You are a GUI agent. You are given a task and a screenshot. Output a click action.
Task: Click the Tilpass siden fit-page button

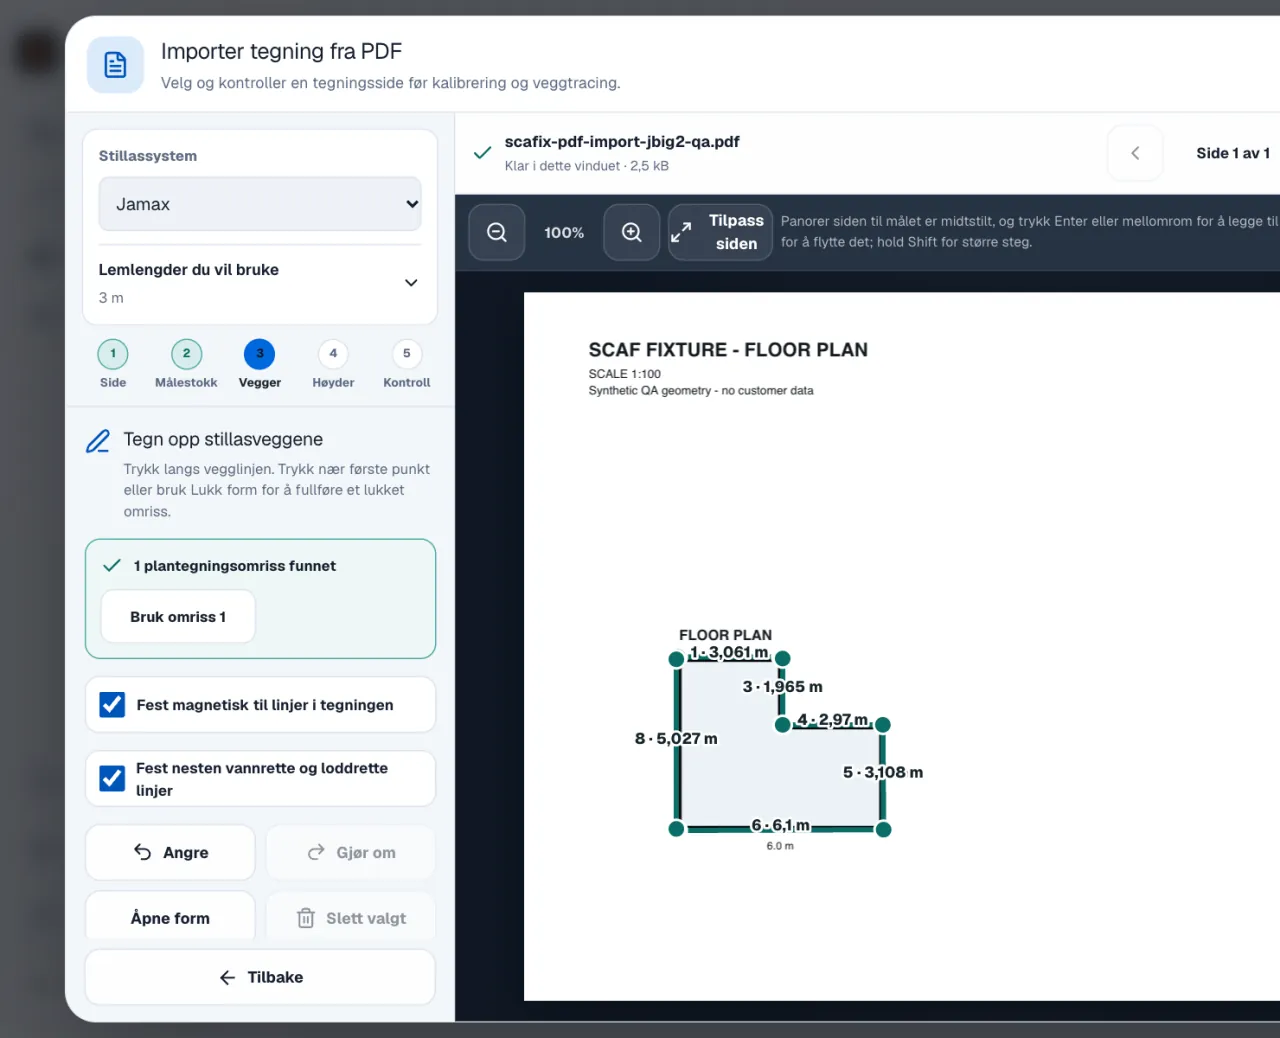point(720,232)
